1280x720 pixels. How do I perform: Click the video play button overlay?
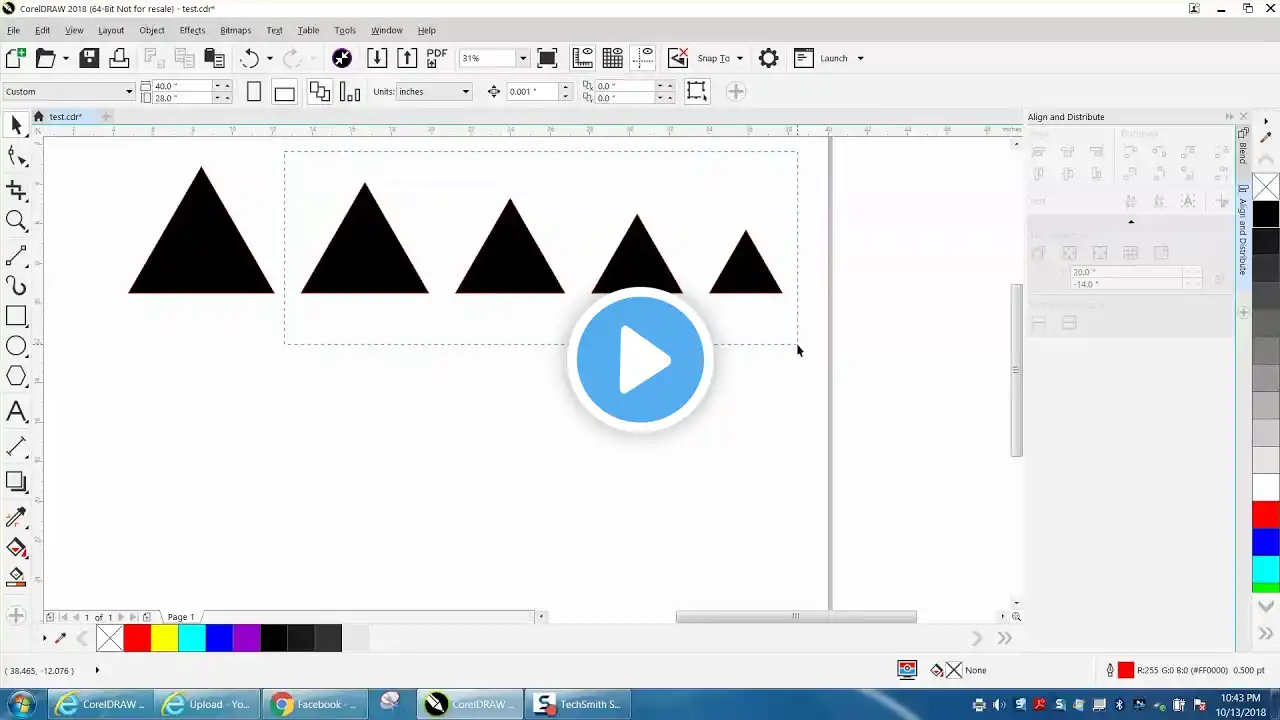[640, 359]
